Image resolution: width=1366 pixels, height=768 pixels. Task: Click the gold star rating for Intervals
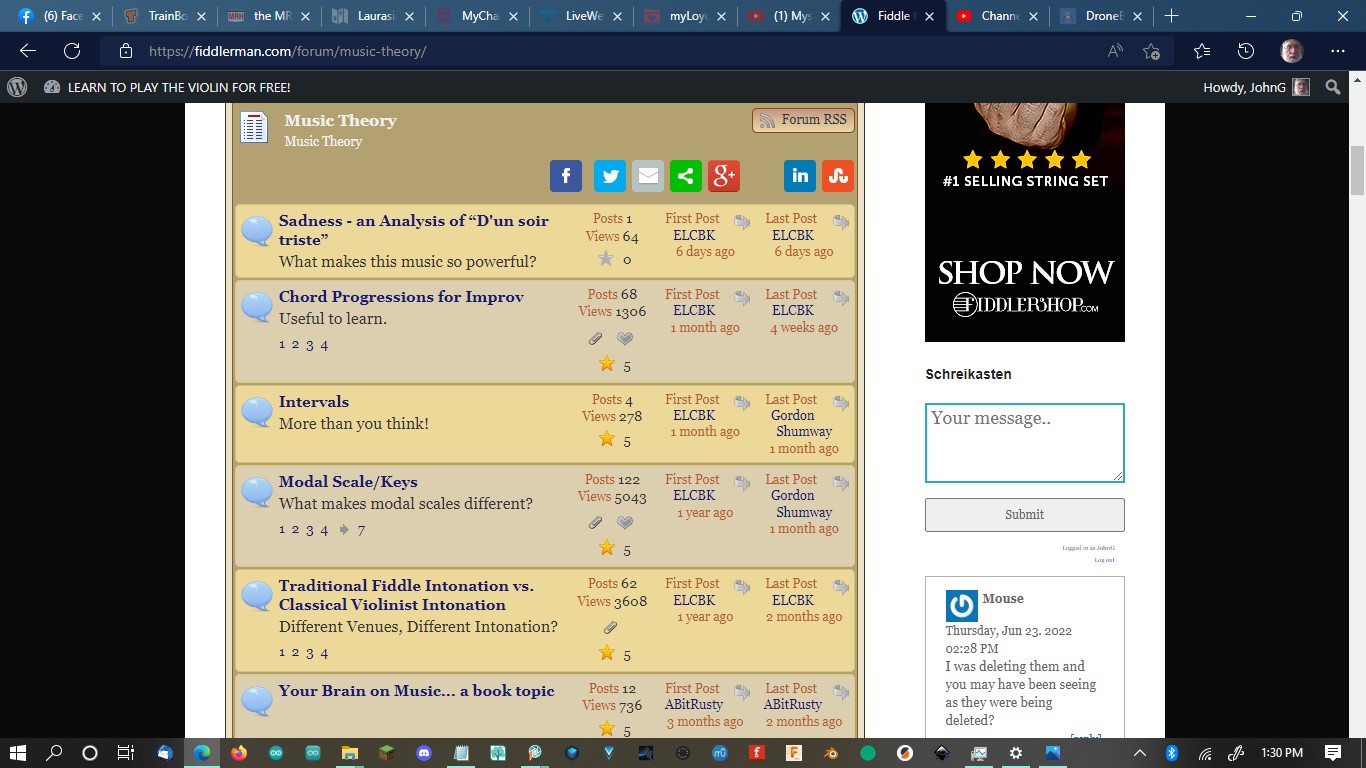tap(606, 439)
